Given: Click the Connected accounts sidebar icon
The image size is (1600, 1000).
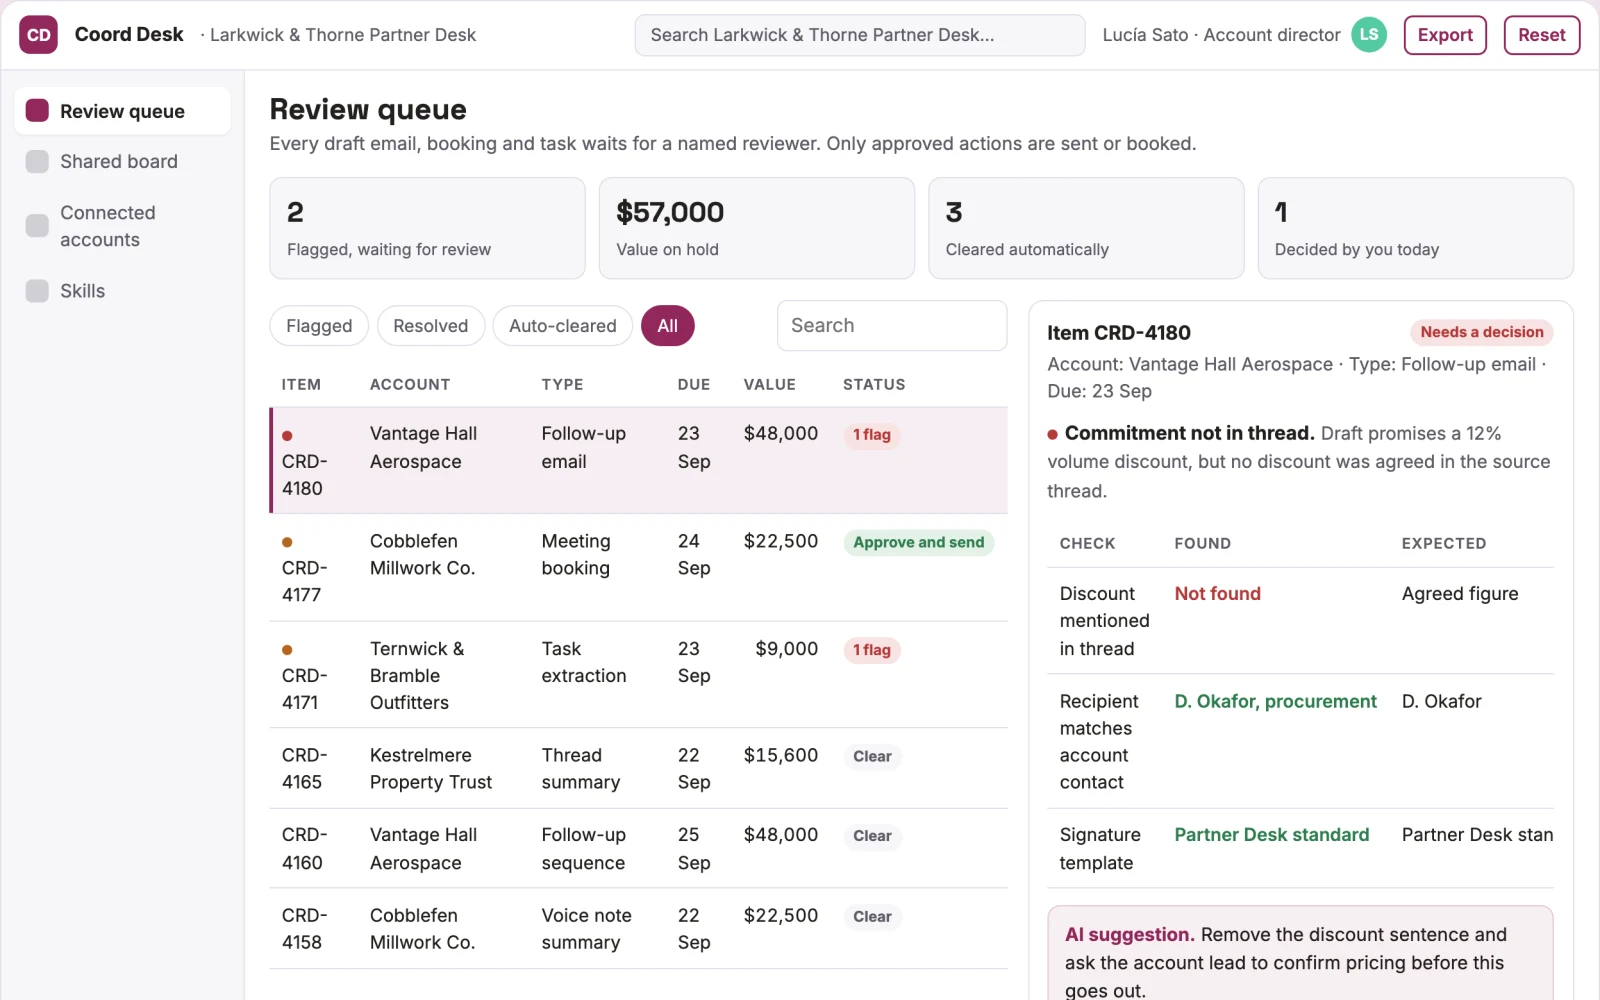Looking at the screenshot, I should click(x=37, y=226).
